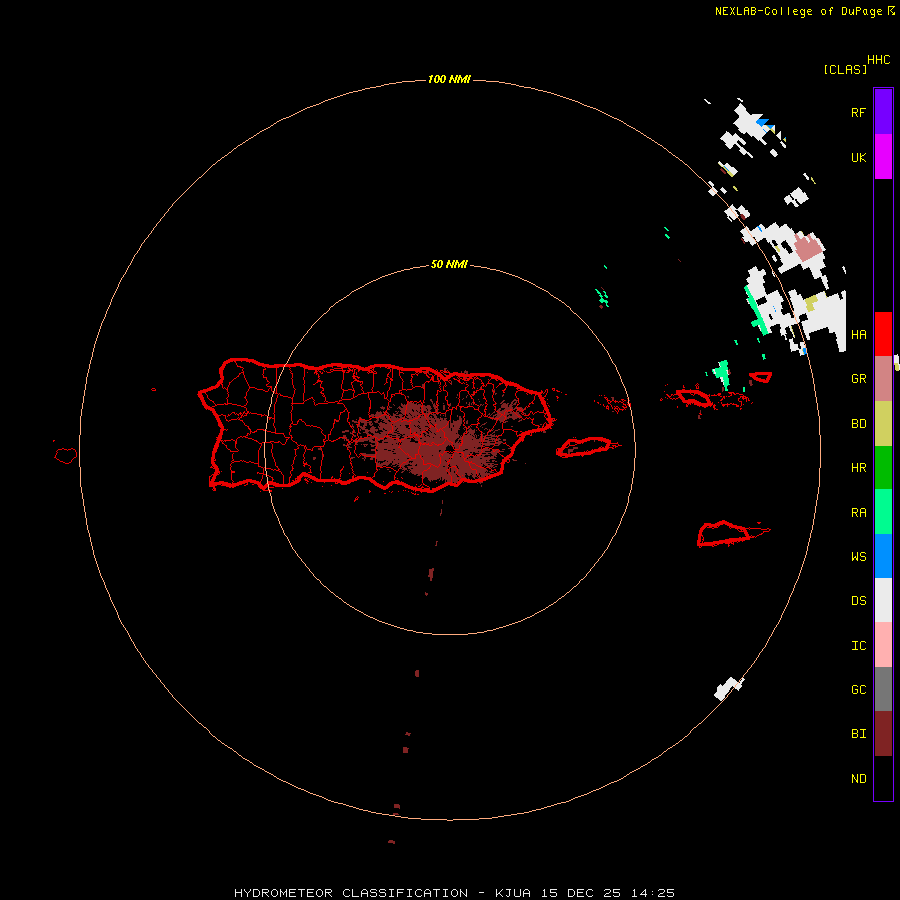
Task: Click the 'HA' legend label
Action: coord(858,335)
